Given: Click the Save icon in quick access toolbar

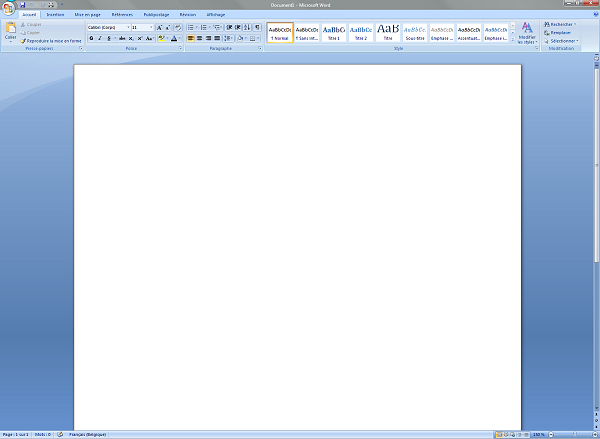Looking at the screenshot, I should point(22,5).
